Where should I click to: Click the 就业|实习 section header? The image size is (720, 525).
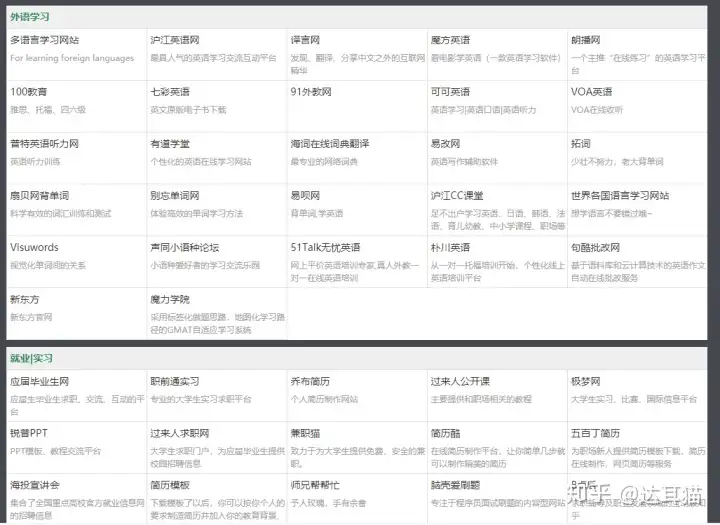(31, 358)
